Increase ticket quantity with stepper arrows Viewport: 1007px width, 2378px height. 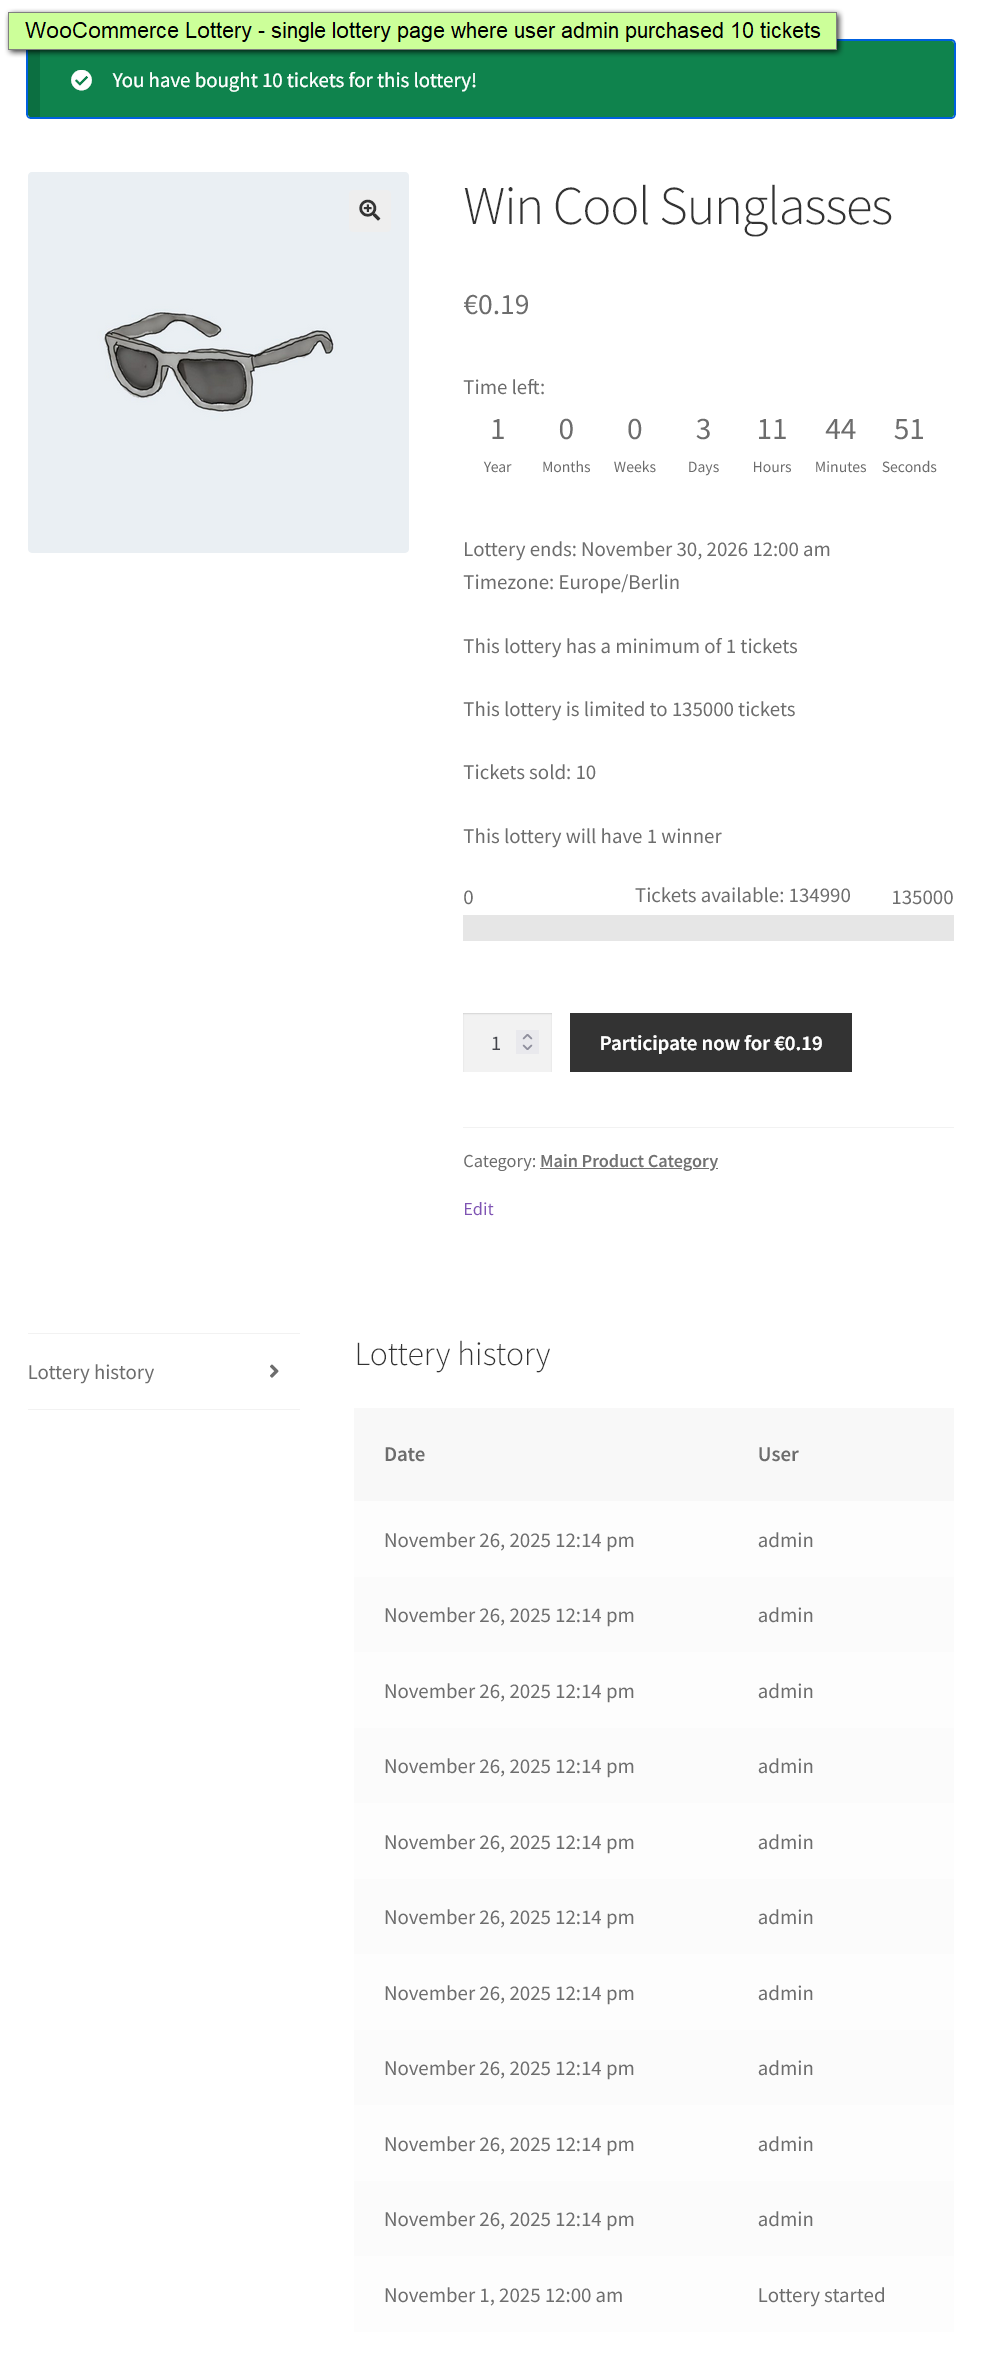(x=528, y=1036)
